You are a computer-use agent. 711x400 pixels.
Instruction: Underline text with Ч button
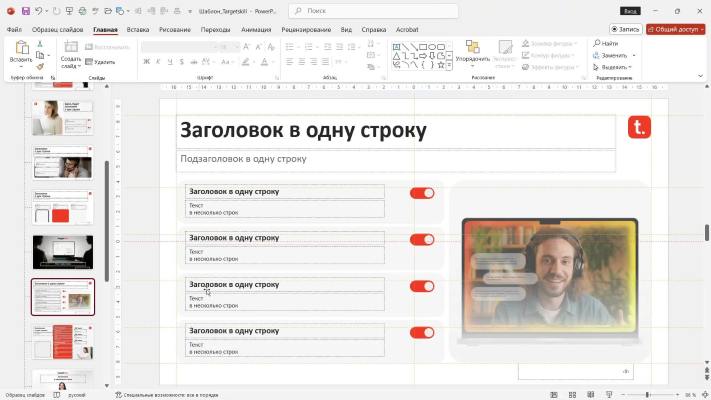pos(170,62)
